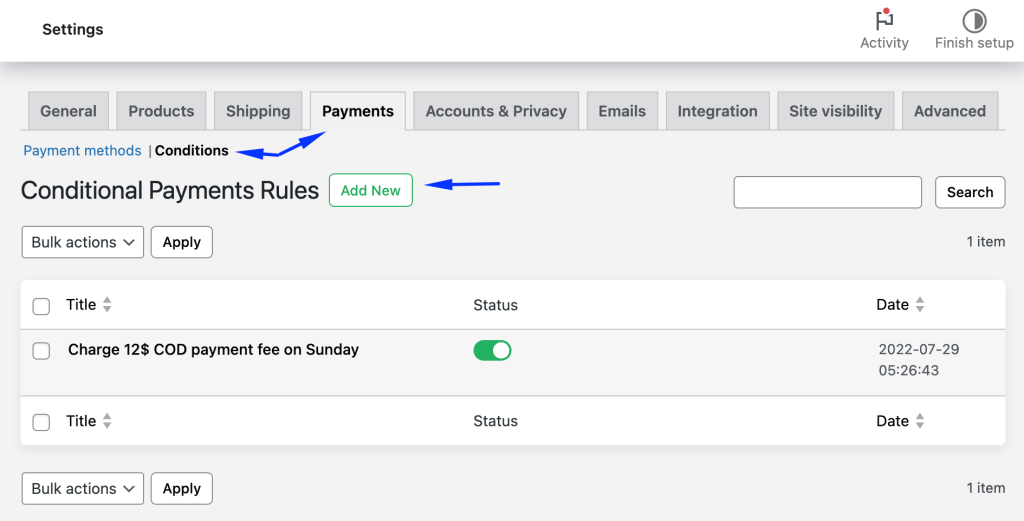Viewport: 1024px width, 521px height.
Task: Go to Accounts & Privacy tab
Action: (496, 111)
